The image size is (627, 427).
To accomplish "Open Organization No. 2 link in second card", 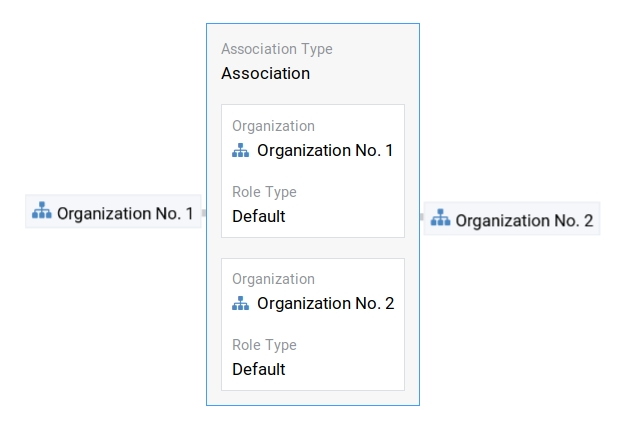I will coord(325,303).
